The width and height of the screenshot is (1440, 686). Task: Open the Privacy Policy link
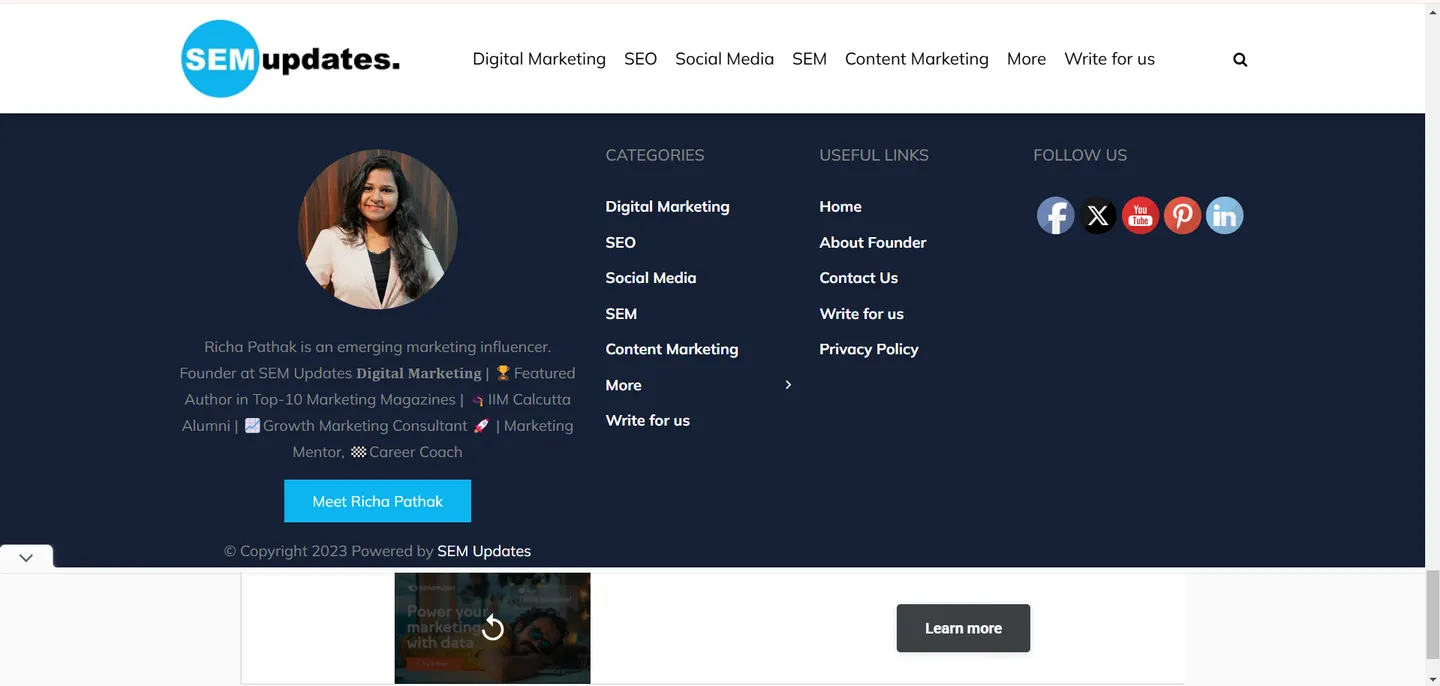(x=869, y=349)
